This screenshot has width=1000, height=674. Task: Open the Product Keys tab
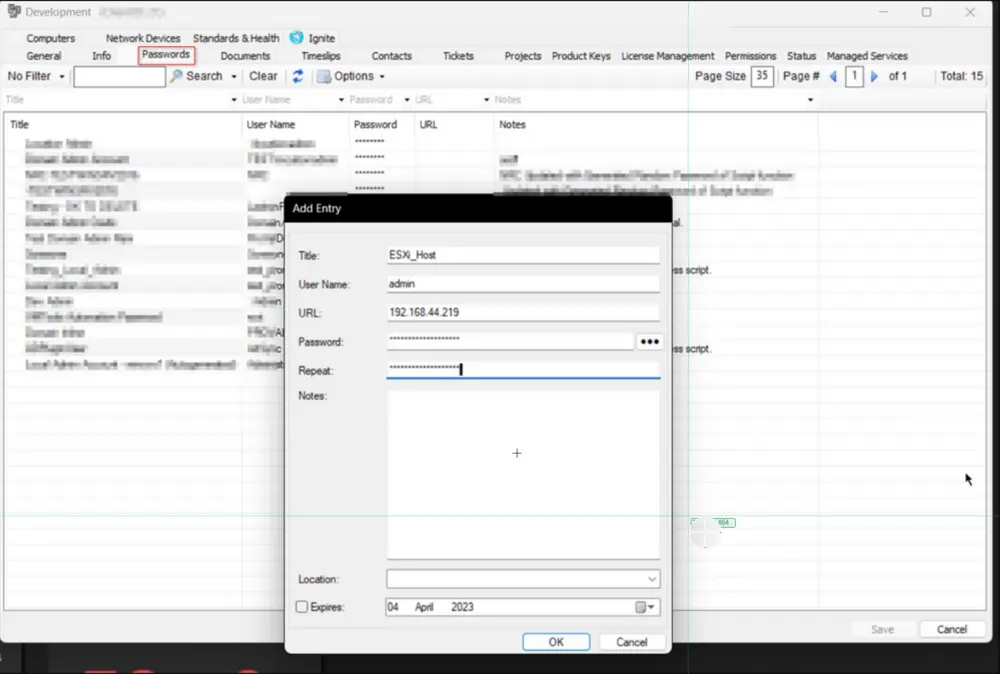pyautogui.click(x=581, y=56)
